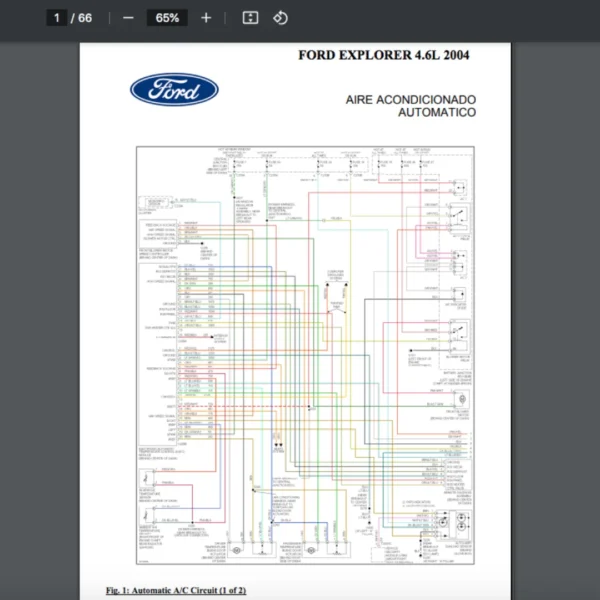
Task: Focus the current page number field
Action: pyautogui.click(x=56, y=18)
